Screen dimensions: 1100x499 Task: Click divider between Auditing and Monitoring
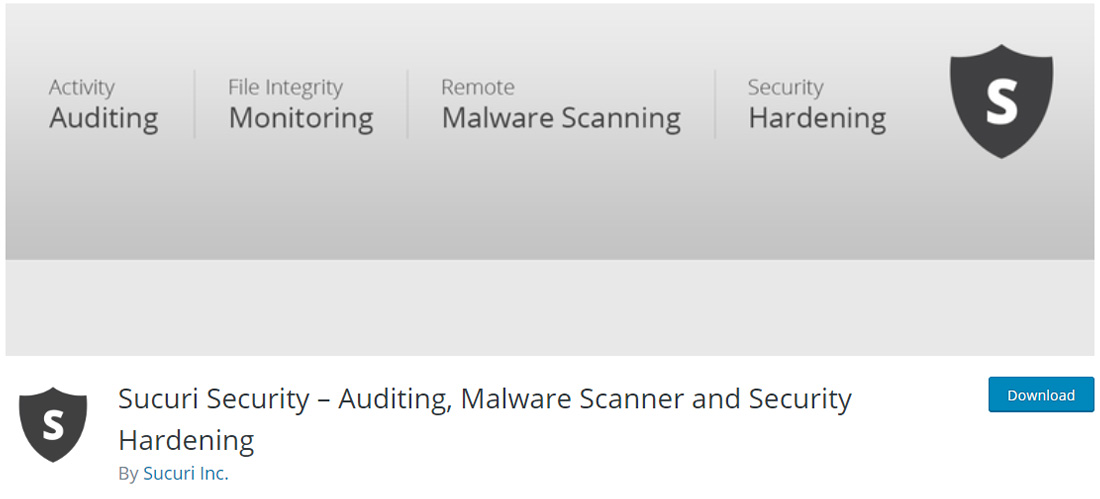click(x=194, y=103)
